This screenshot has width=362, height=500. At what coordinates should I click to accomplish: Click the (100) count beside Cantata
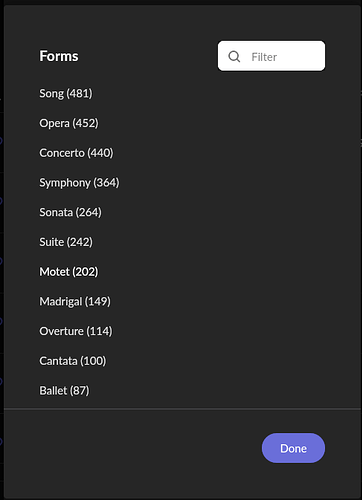93,361
